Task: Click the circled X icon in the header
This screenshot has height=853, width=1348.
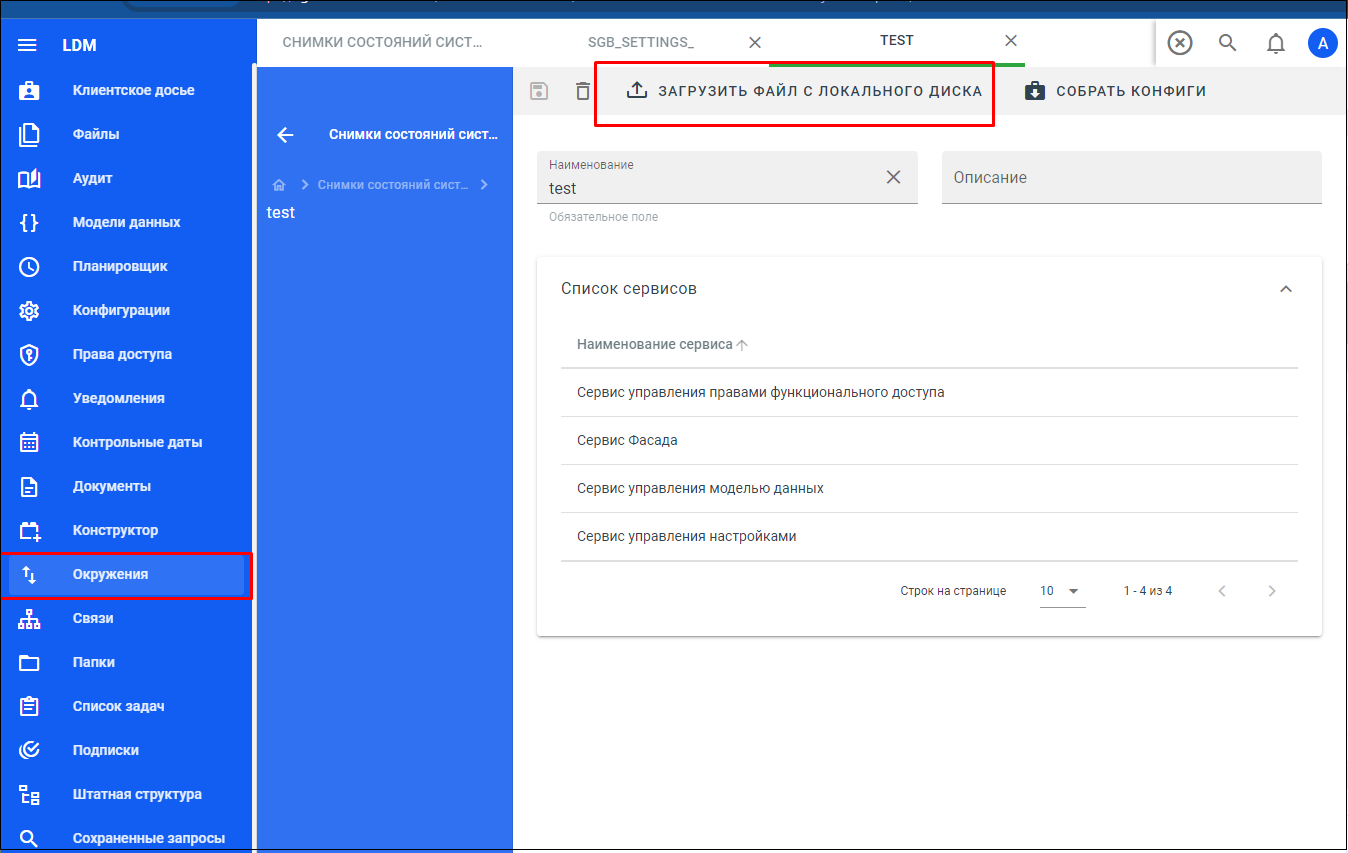Action: click(1180, 42)
